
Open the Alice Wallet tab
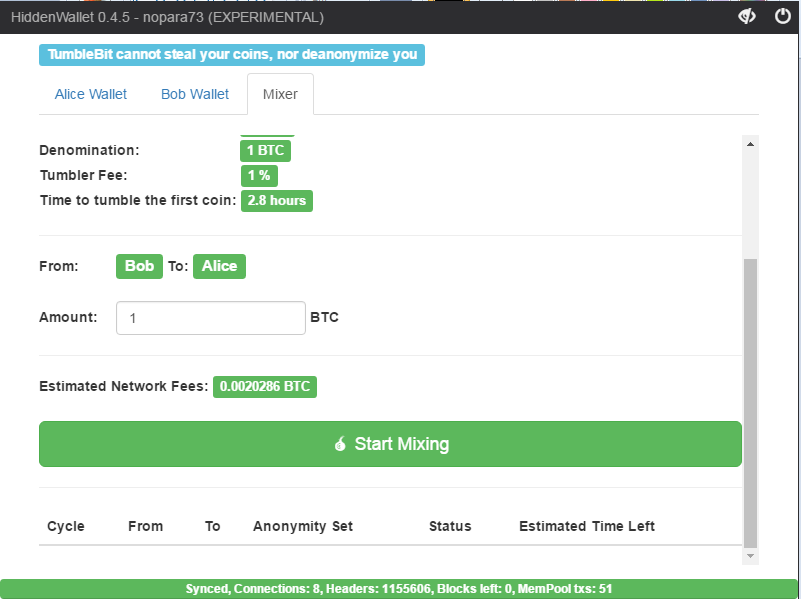coord(91,94)
